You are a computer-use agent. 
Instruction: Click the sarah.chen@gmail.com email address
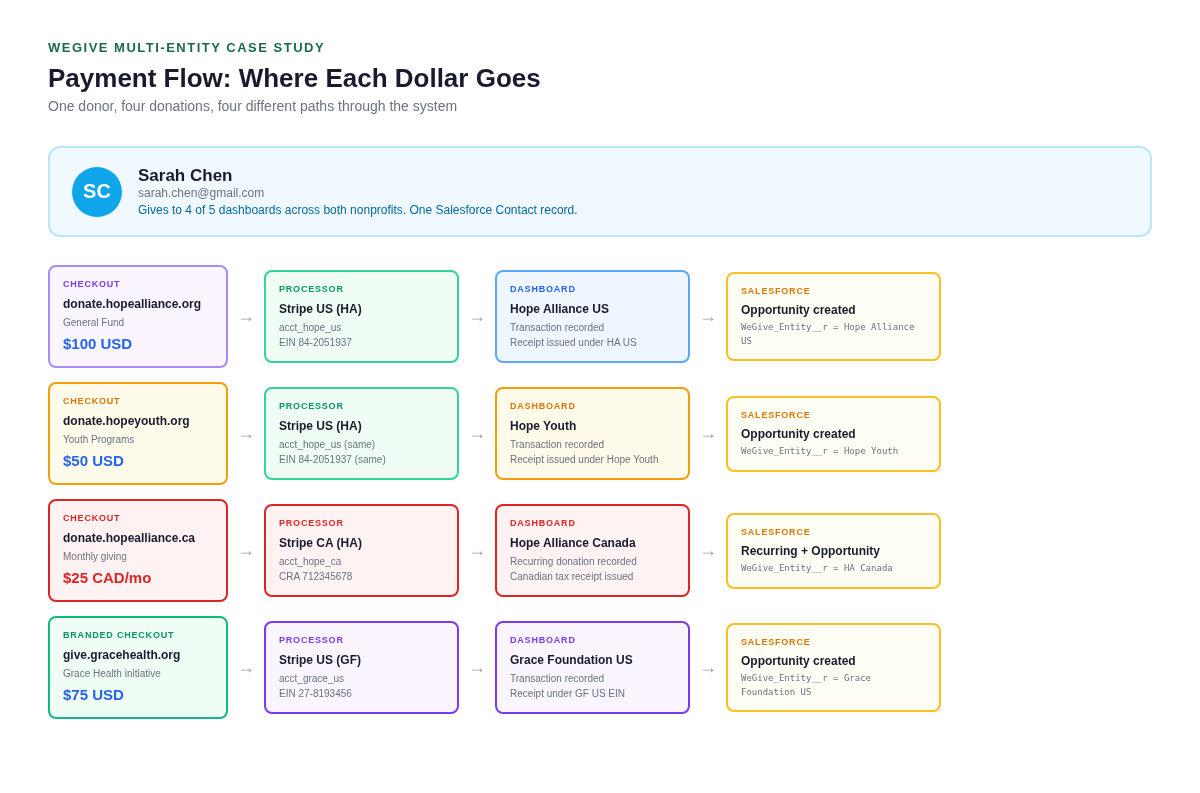(201, 193)
